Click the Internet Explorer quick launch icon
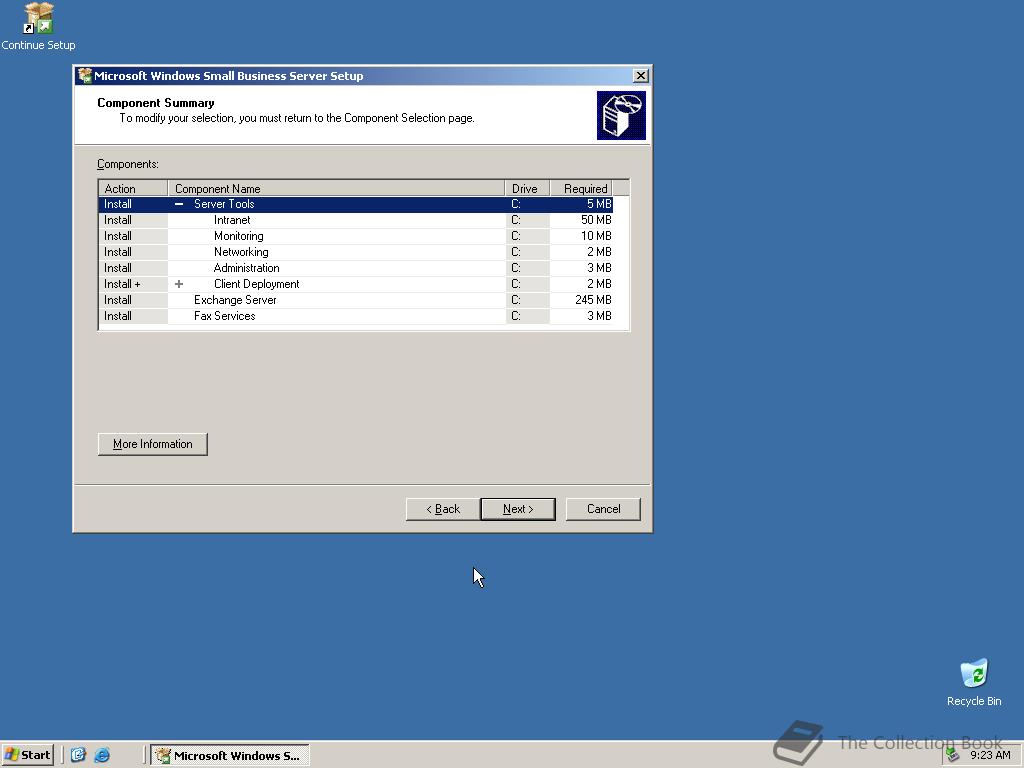Image resolution: width=1024 pixels, height=768 pixels. click(102, 755)
